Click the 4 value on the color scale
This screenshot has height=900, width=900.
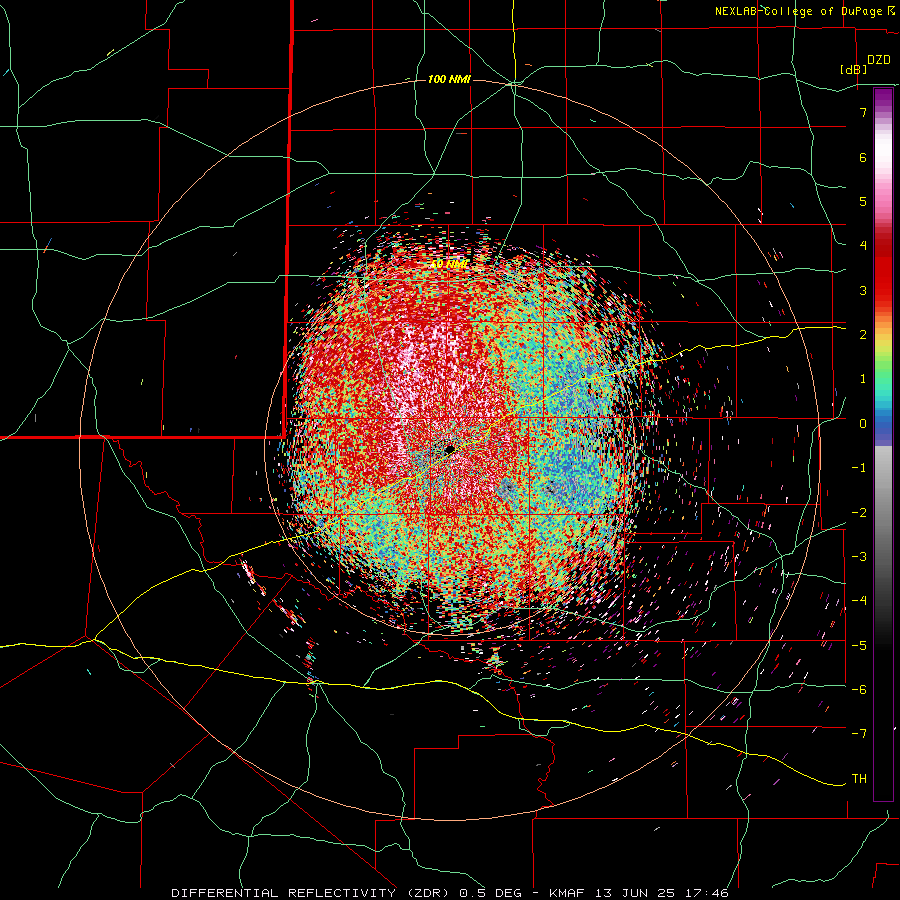863,246
